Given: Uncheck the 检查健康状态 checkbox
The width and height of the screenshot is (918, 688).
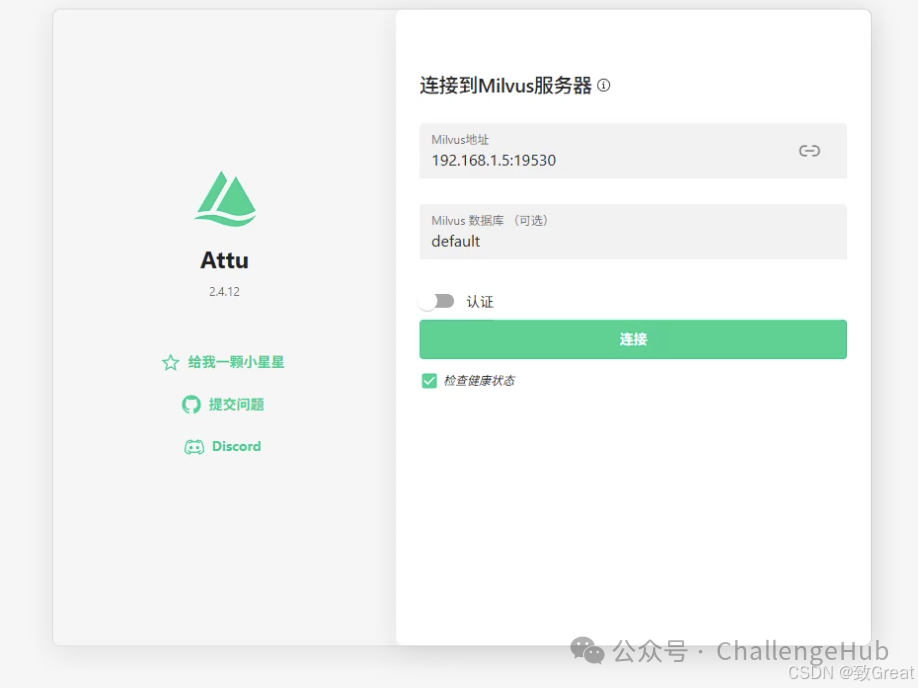Looking at the screenshot, I should click(429, 381).
